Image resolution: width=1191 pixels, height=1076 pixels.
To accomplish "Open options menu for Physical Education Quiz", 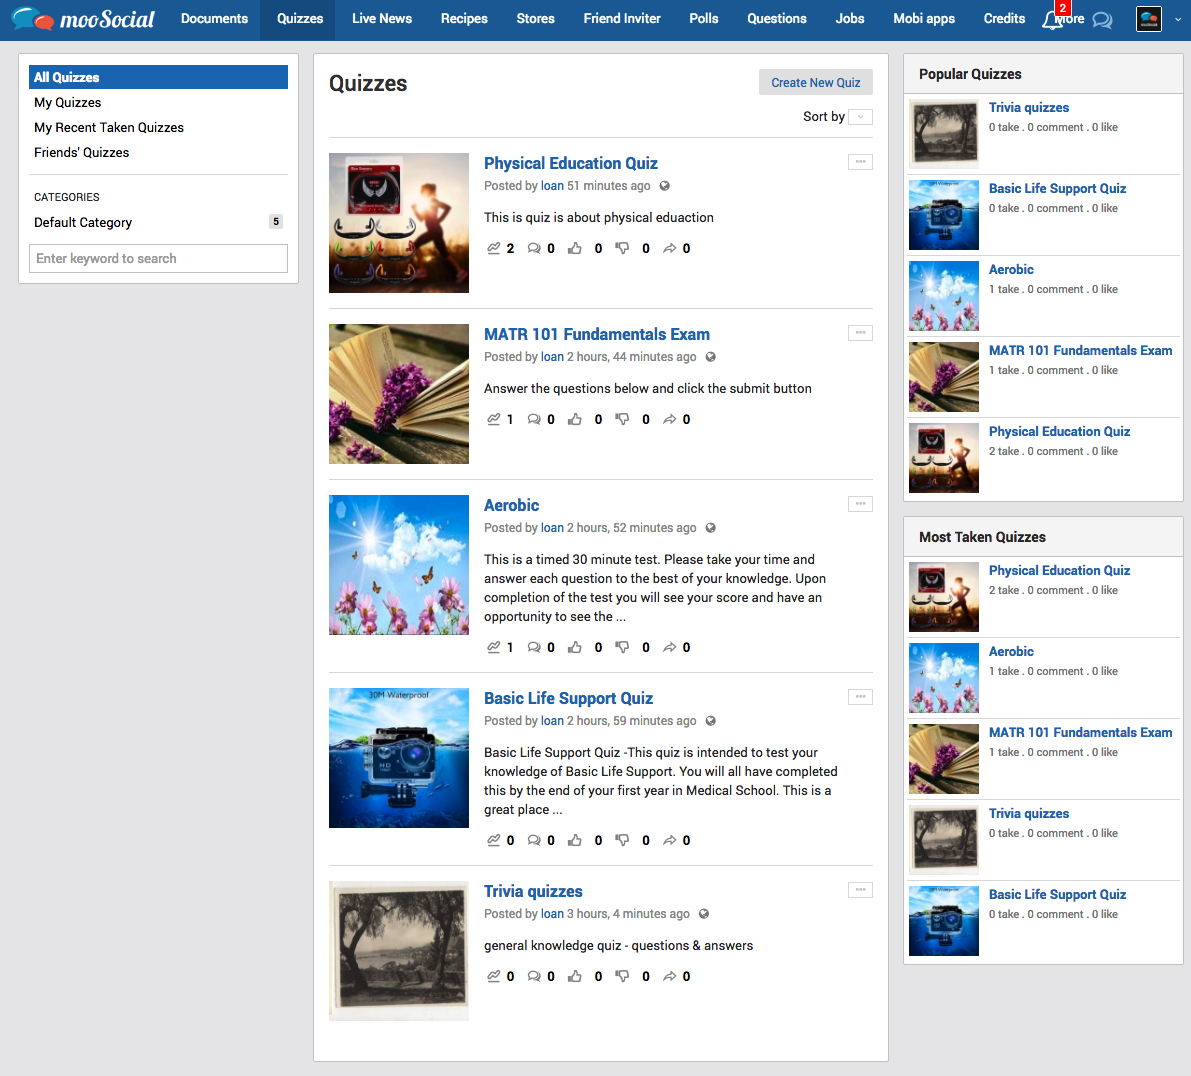I will click(860, 162).
